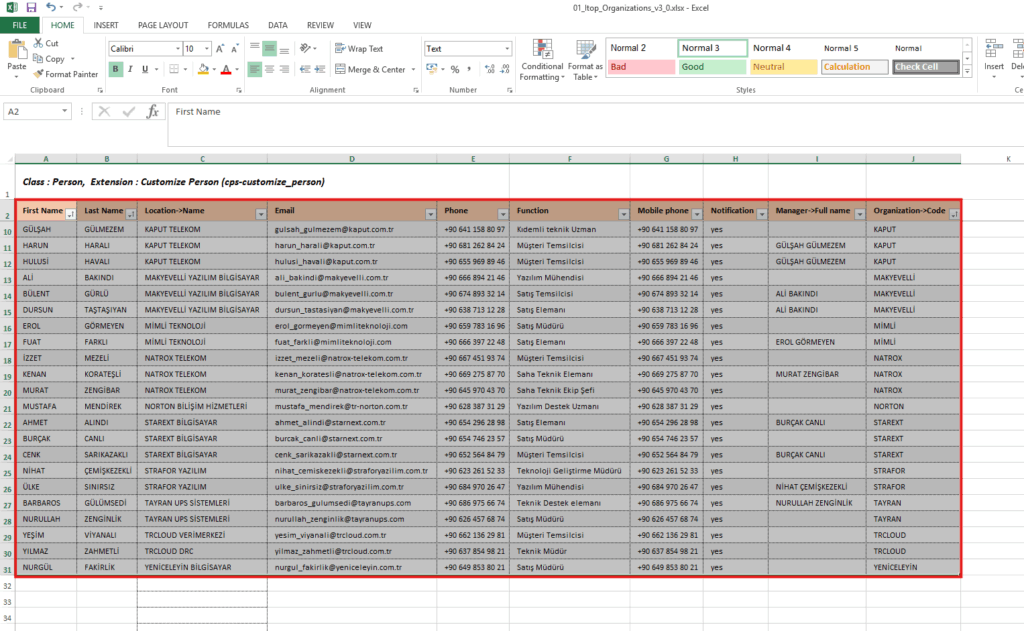Toggle middle vertical alignment

269,48
